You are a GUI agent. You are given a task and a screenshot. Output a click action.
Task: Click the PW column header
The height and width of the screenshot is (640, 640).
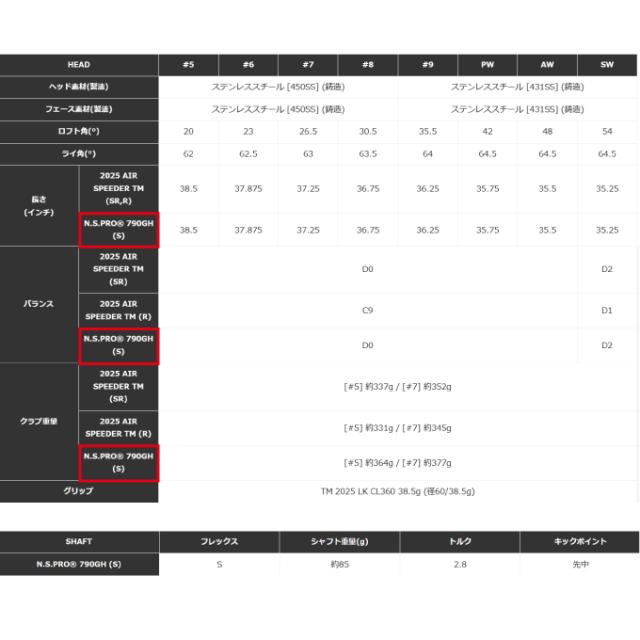click(487, 65)
